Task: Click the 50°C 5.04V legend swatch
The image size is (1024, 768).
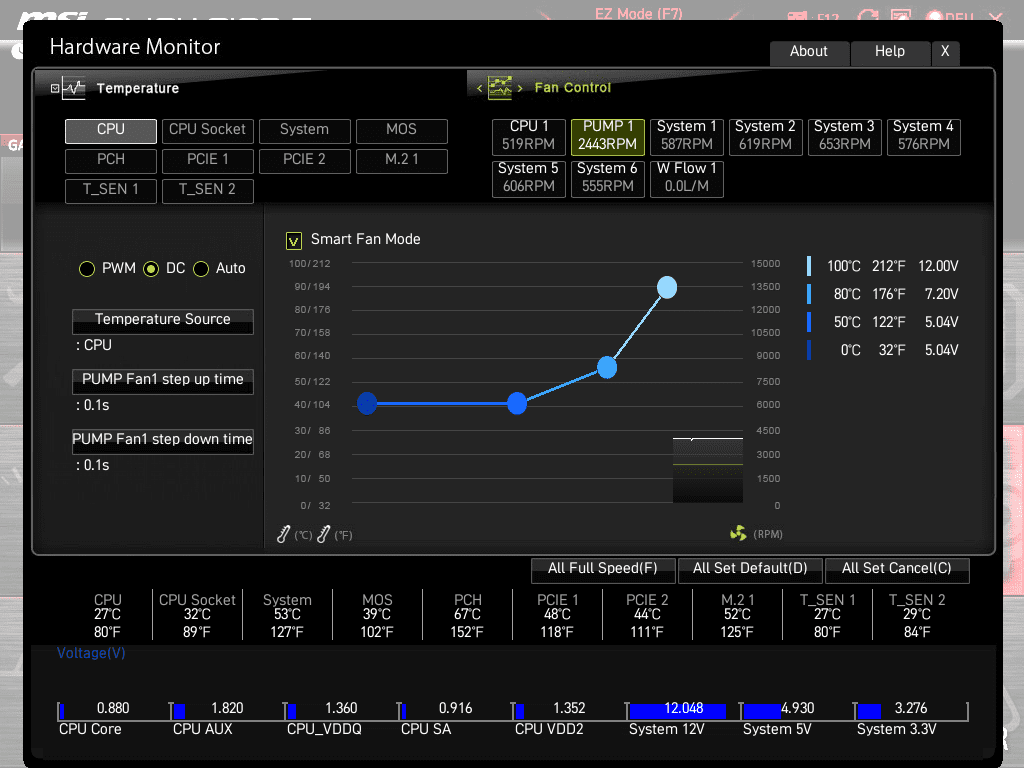Action: click(x=809, y=322)
